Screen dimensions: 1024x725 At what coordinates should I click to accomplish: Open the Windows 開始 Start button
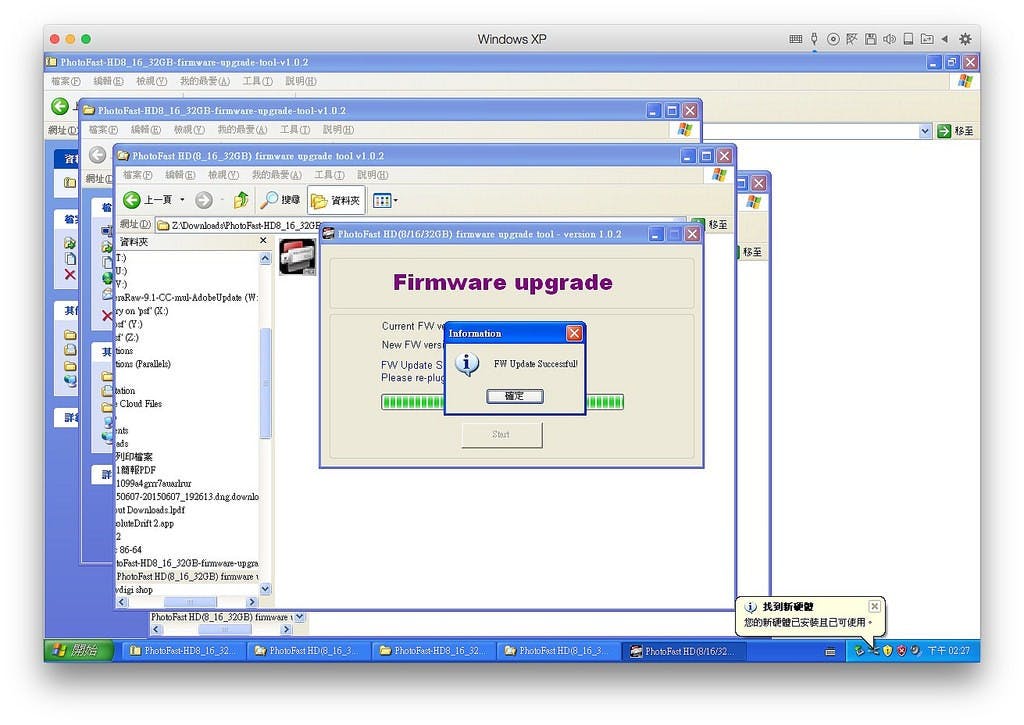(78, 651)
